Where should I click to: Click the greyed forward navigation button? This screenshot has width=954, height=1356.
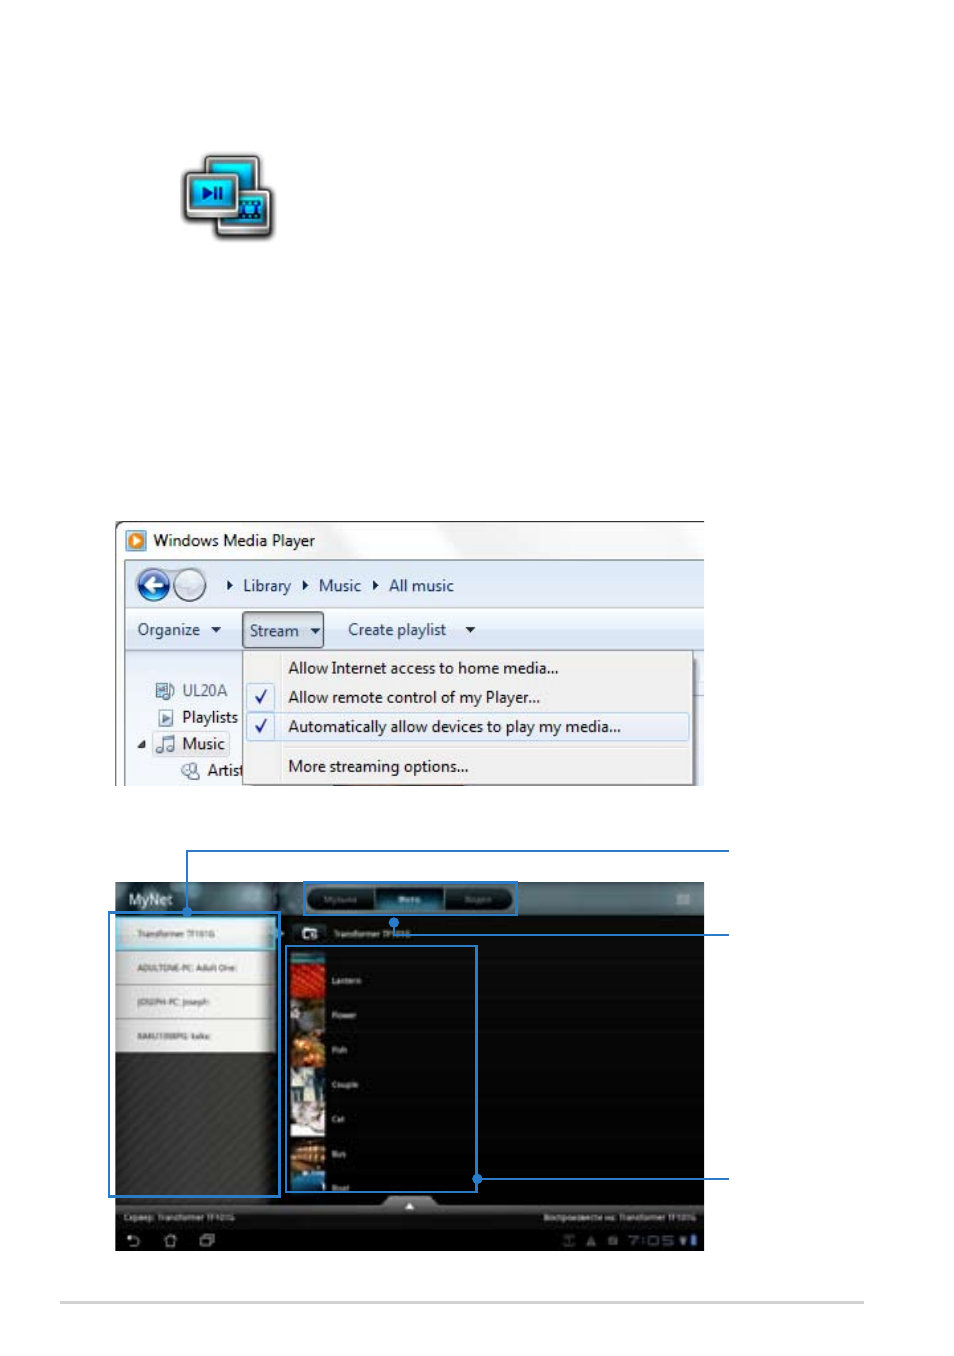[190, 585]
